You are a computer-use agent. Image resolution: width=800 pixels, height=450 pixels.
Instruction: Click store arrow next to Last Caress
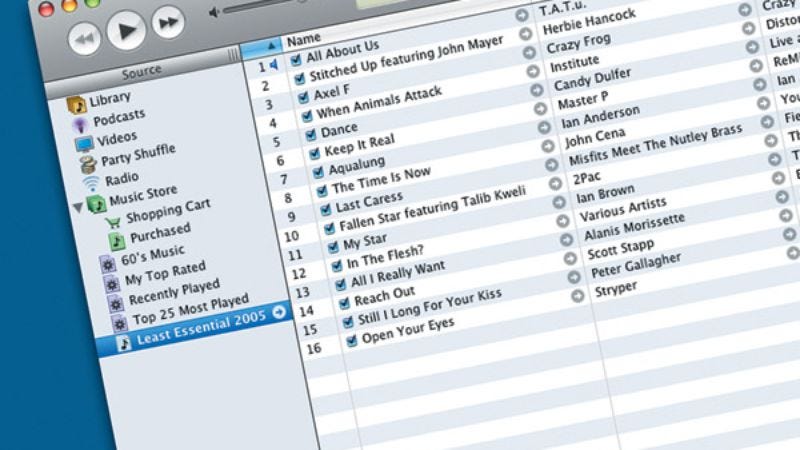click(552, 165)
